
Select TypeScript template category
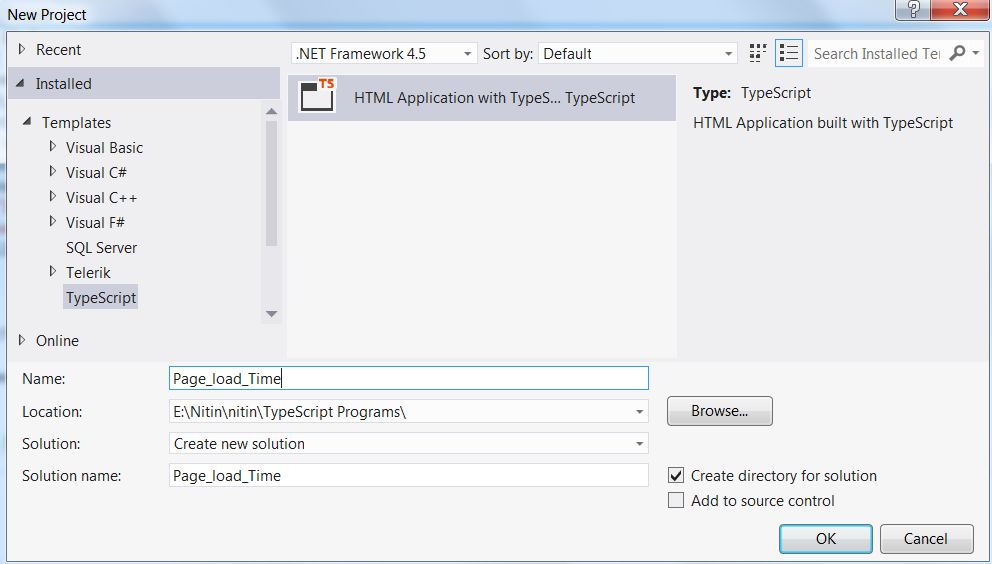click(x=101, y=298)
